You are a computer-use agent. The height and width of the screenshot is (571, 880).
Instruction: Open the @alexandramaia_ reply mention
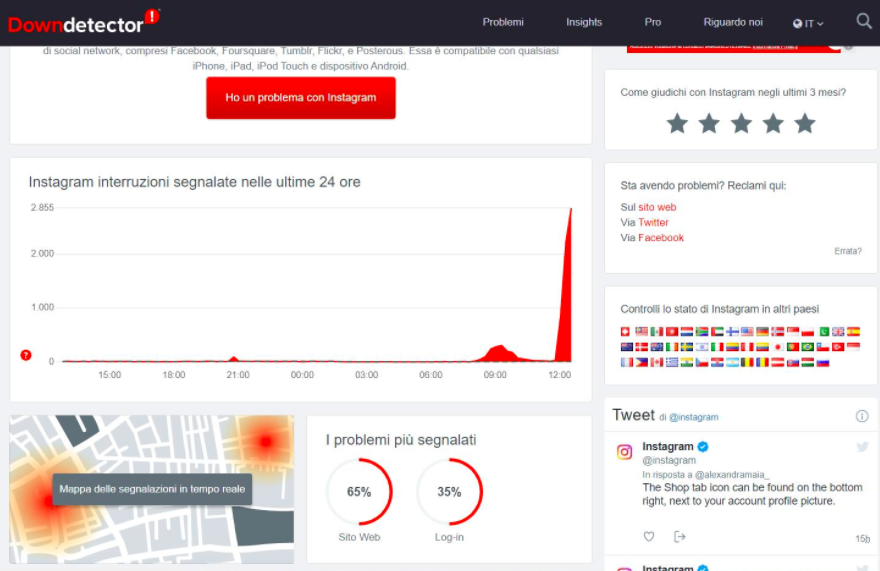[x=732, y=474]
